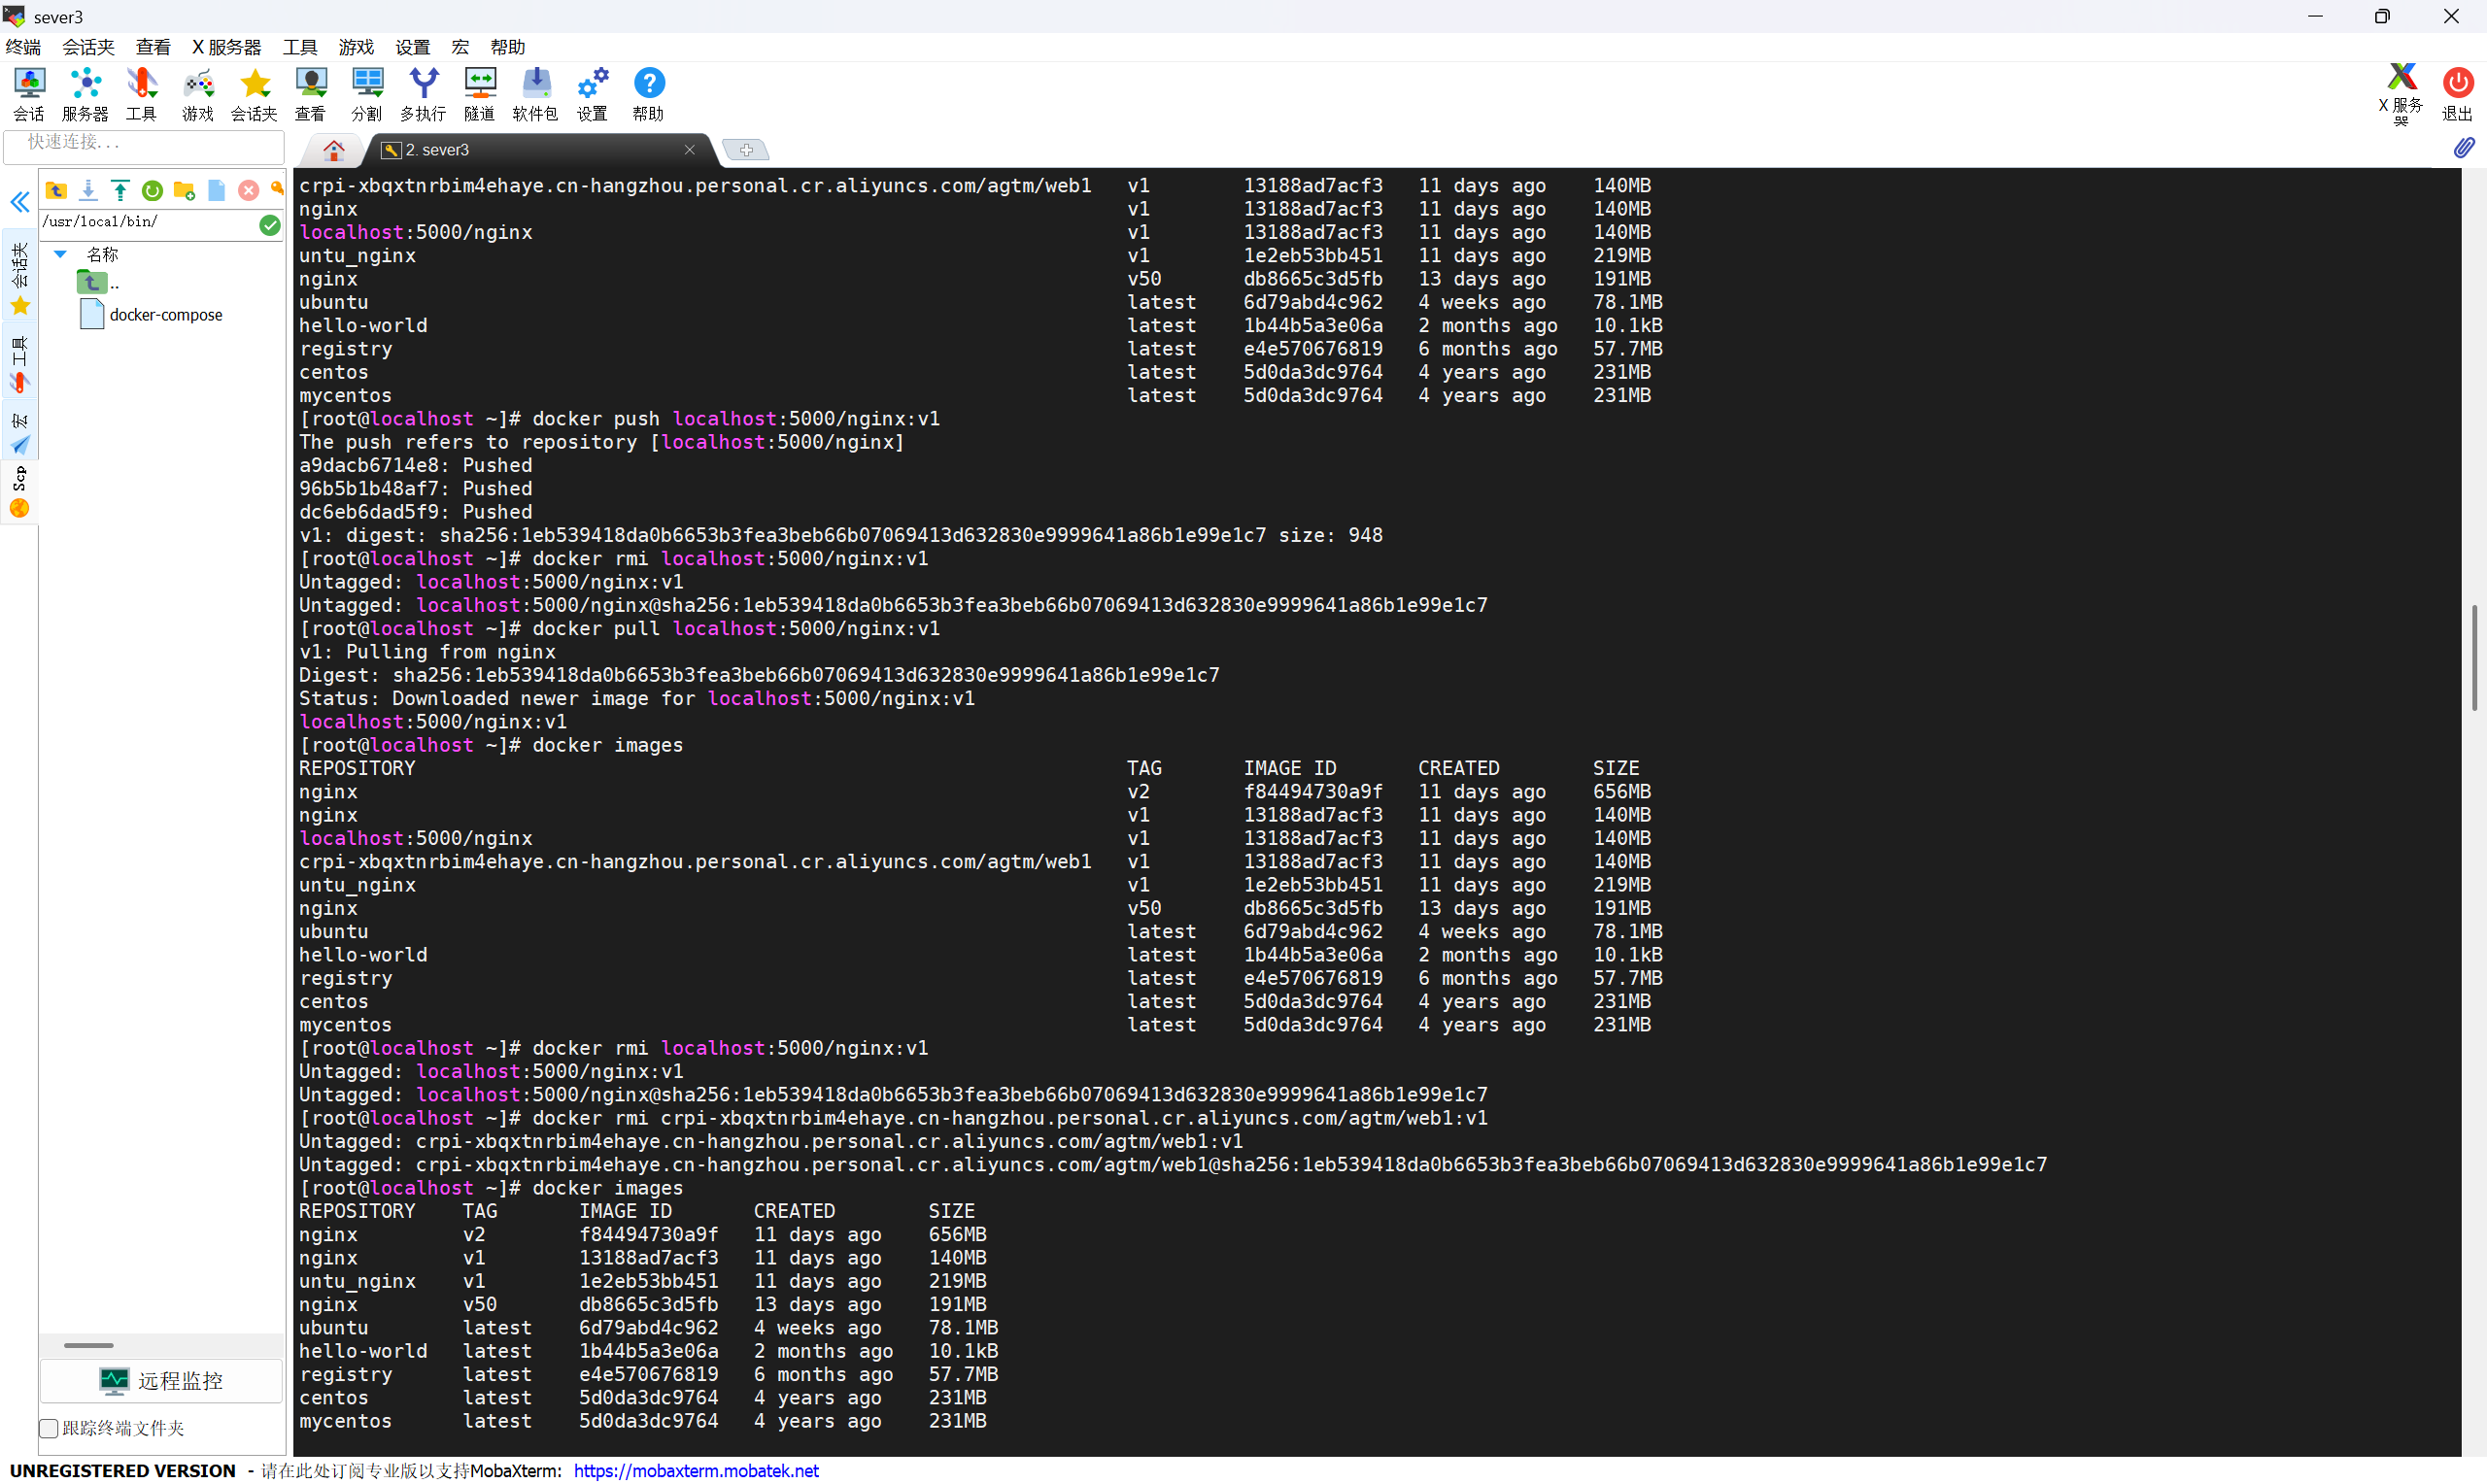This screenshot has width=2487, height=1484.
Task: Open the mobaxterm.mobatek.net link
Action: click(x=696, y=1471)
